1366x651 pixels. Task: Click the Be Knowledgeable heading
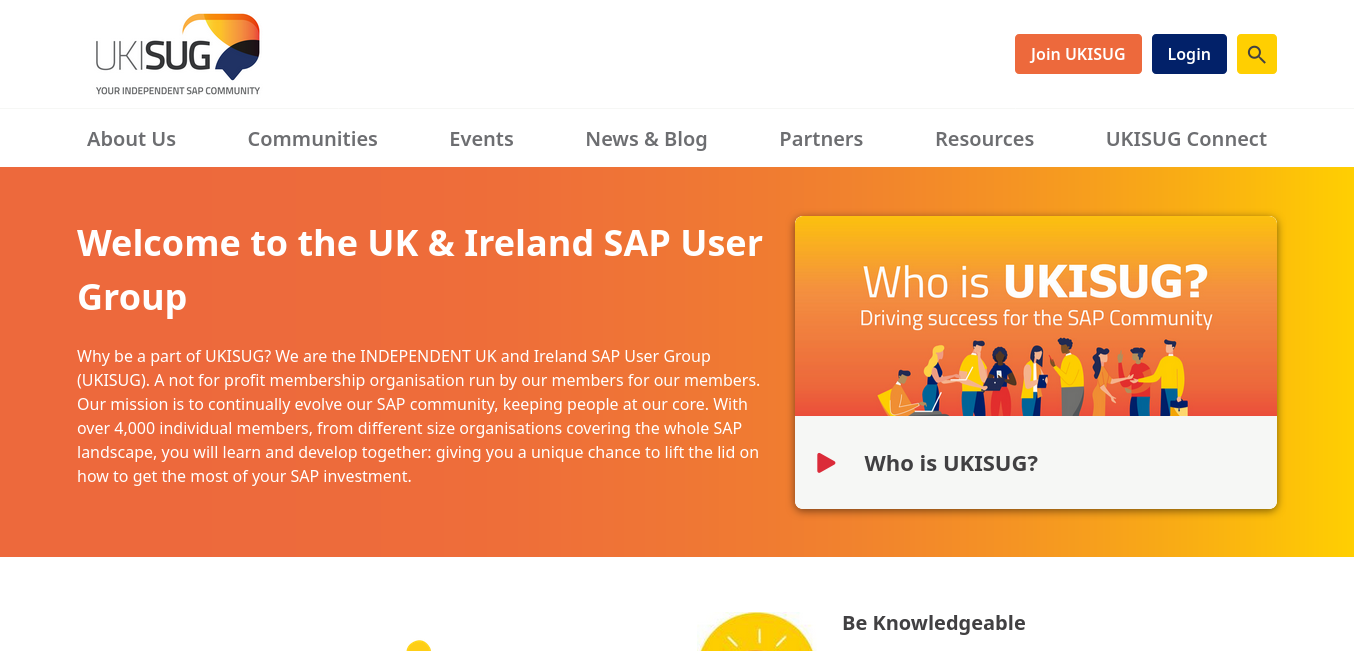934,623
